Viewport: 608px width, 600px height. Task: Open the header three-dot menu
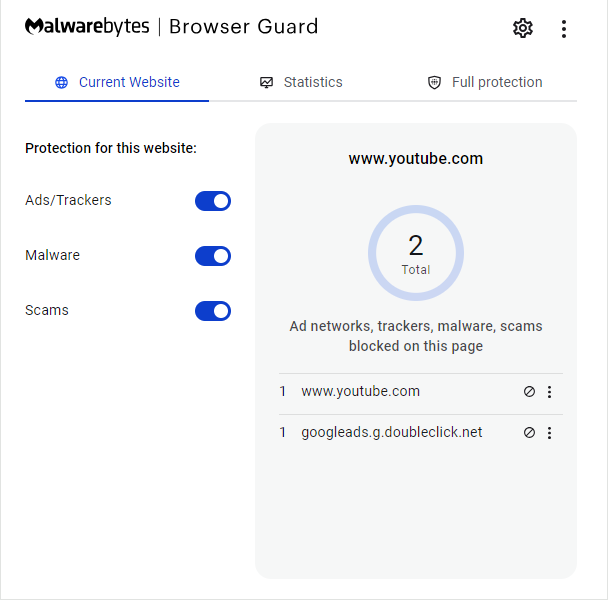pos(564,29)
